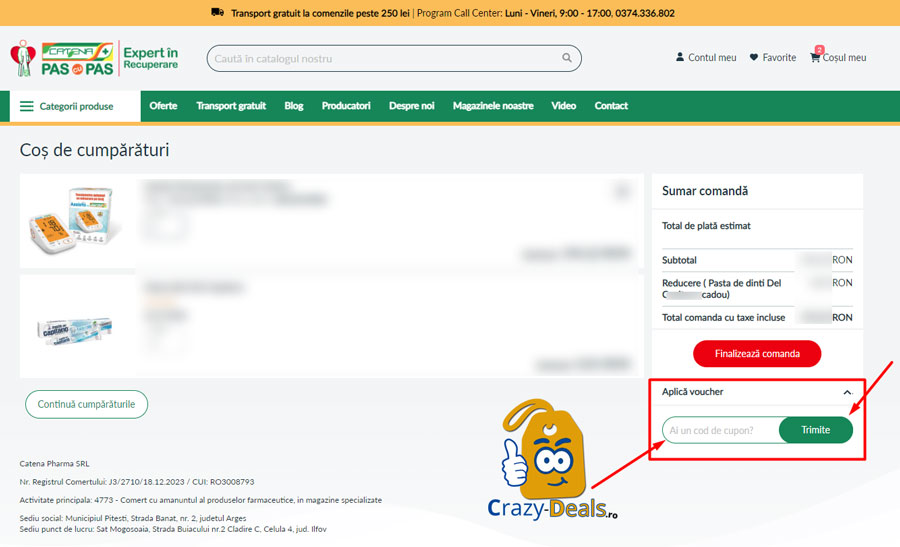The height and width of the screenshot is (547, 900).
Task: Click the delivery truck icon in banner
Action: (x=218, y=12)
